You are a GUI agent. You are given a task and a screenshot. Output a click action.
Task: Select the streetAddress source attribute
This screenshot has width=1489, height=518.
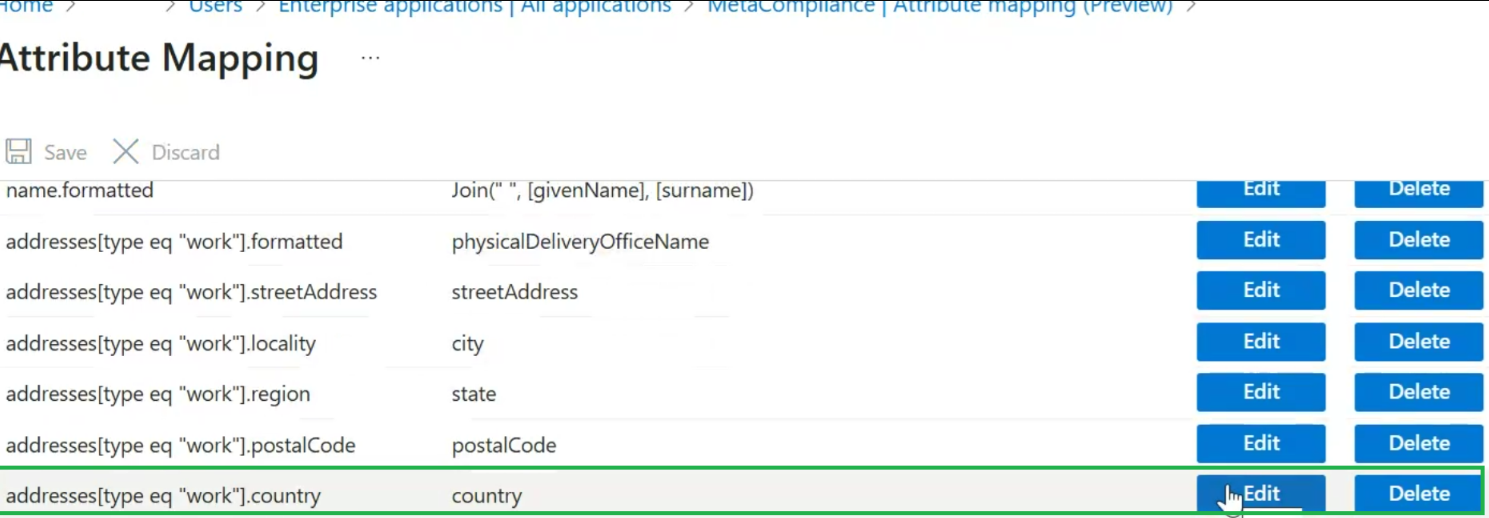coord(515,293)
